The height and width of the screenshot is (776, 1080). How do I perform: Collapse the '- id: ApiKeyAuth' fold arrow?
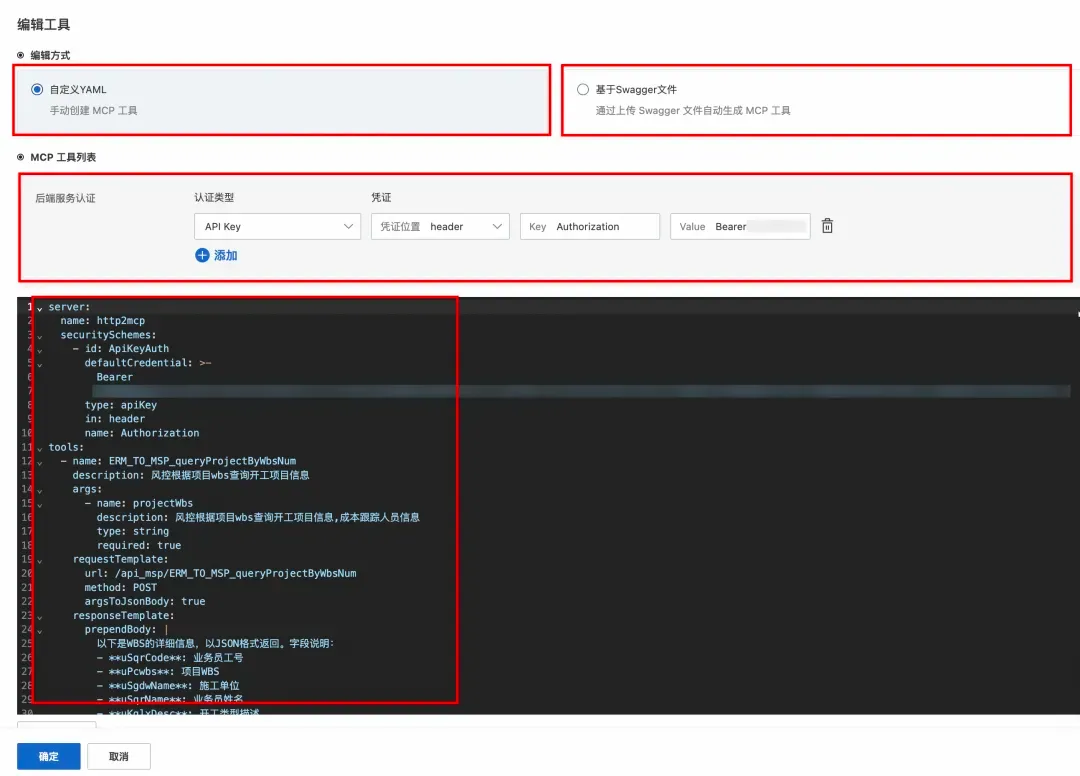coord(39,351)
